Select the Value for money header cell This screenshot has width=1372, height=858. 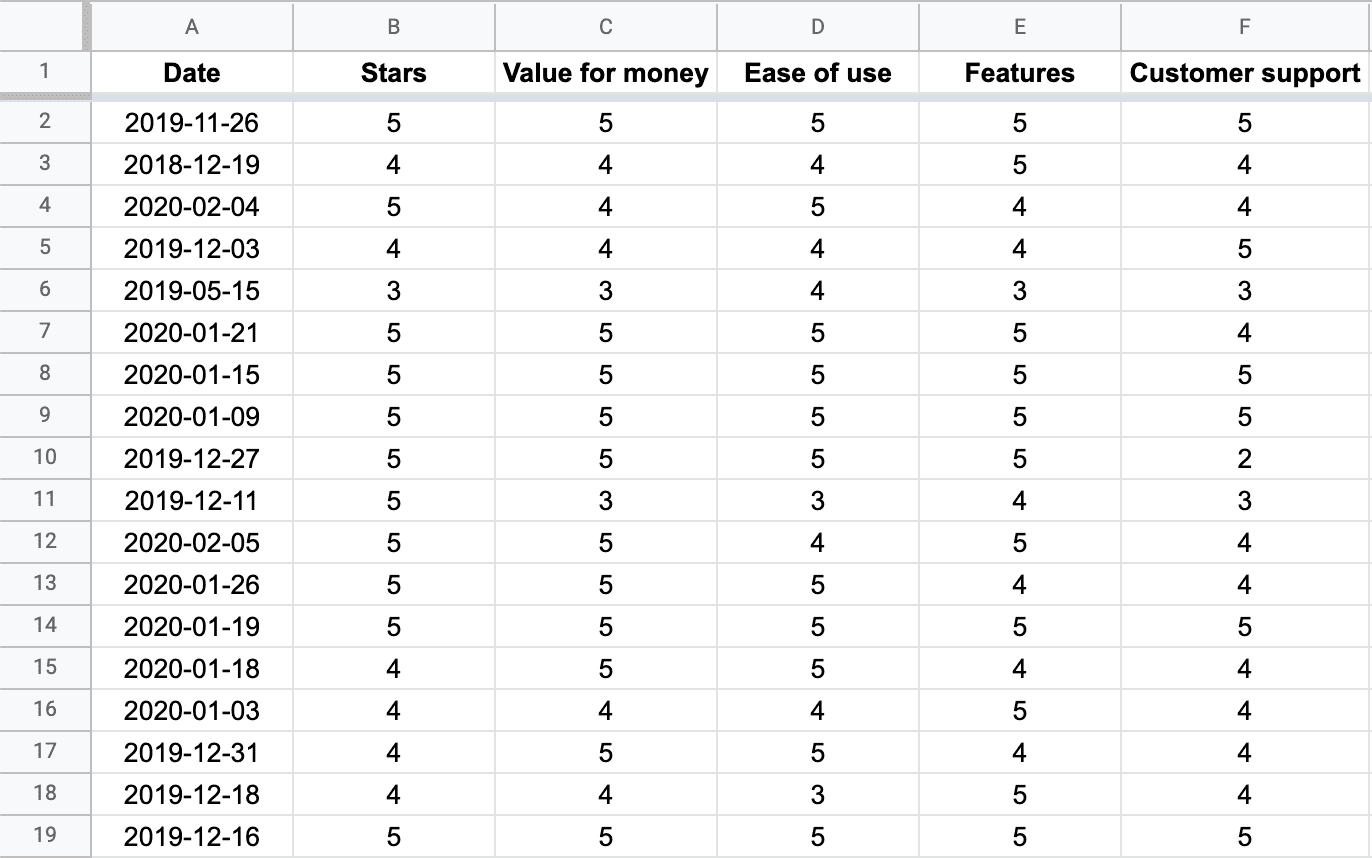(606, 73)
